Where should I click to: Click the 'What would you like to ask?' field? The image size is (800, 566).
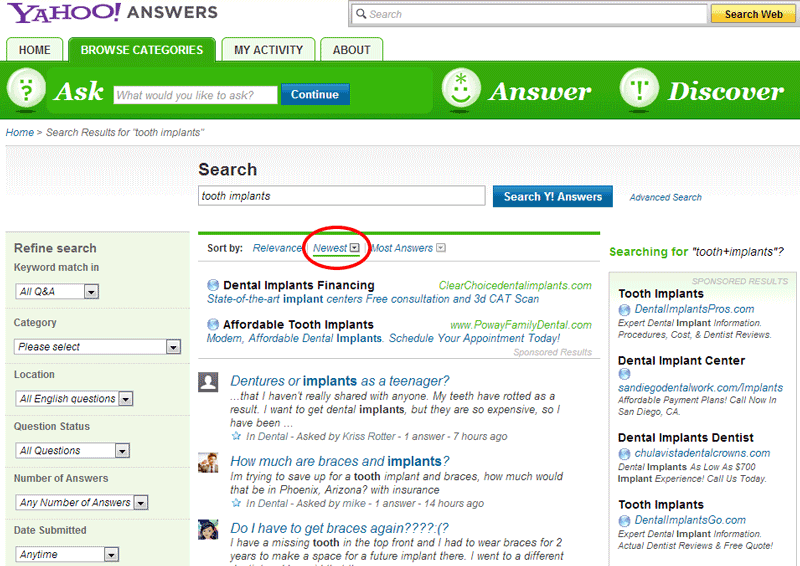pos(195,95)
